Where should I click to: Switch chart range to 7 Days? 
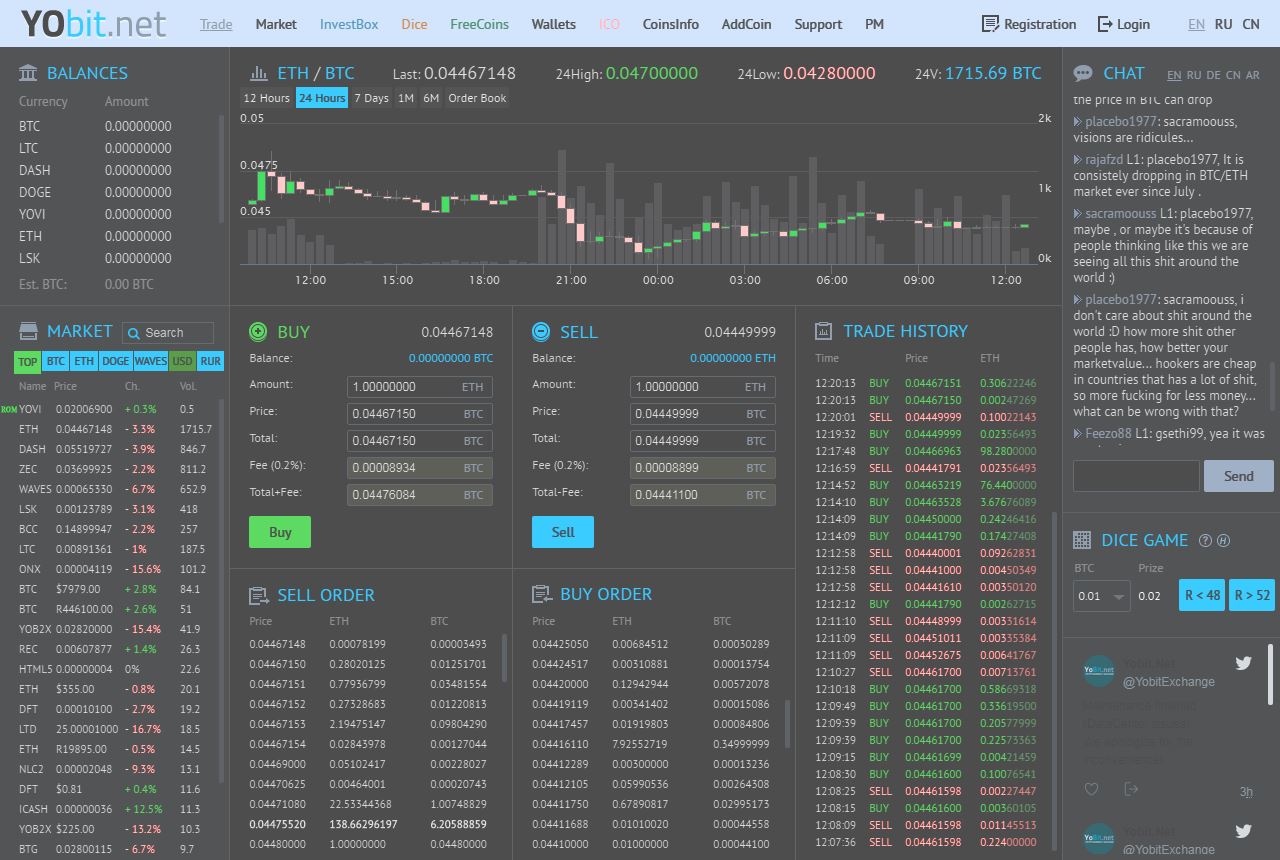click(371, 98)
